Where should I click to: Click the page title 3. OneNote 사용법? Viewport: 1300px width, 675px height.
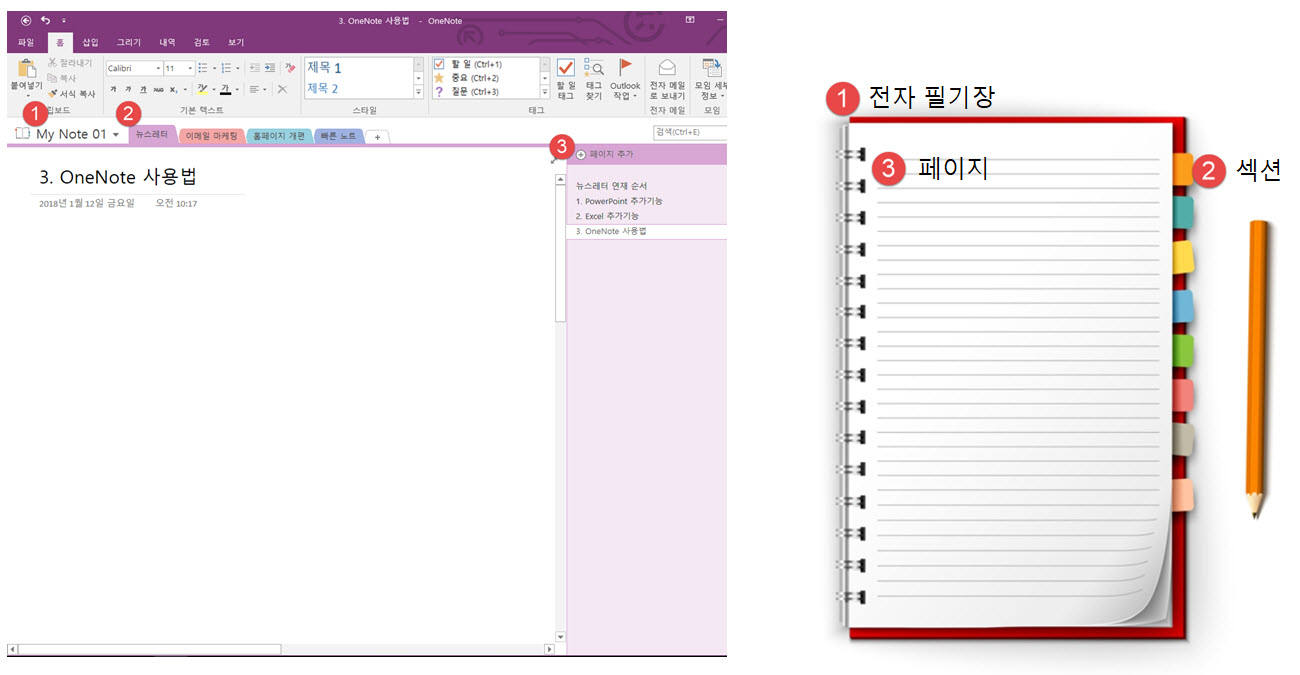coord(118,177)
